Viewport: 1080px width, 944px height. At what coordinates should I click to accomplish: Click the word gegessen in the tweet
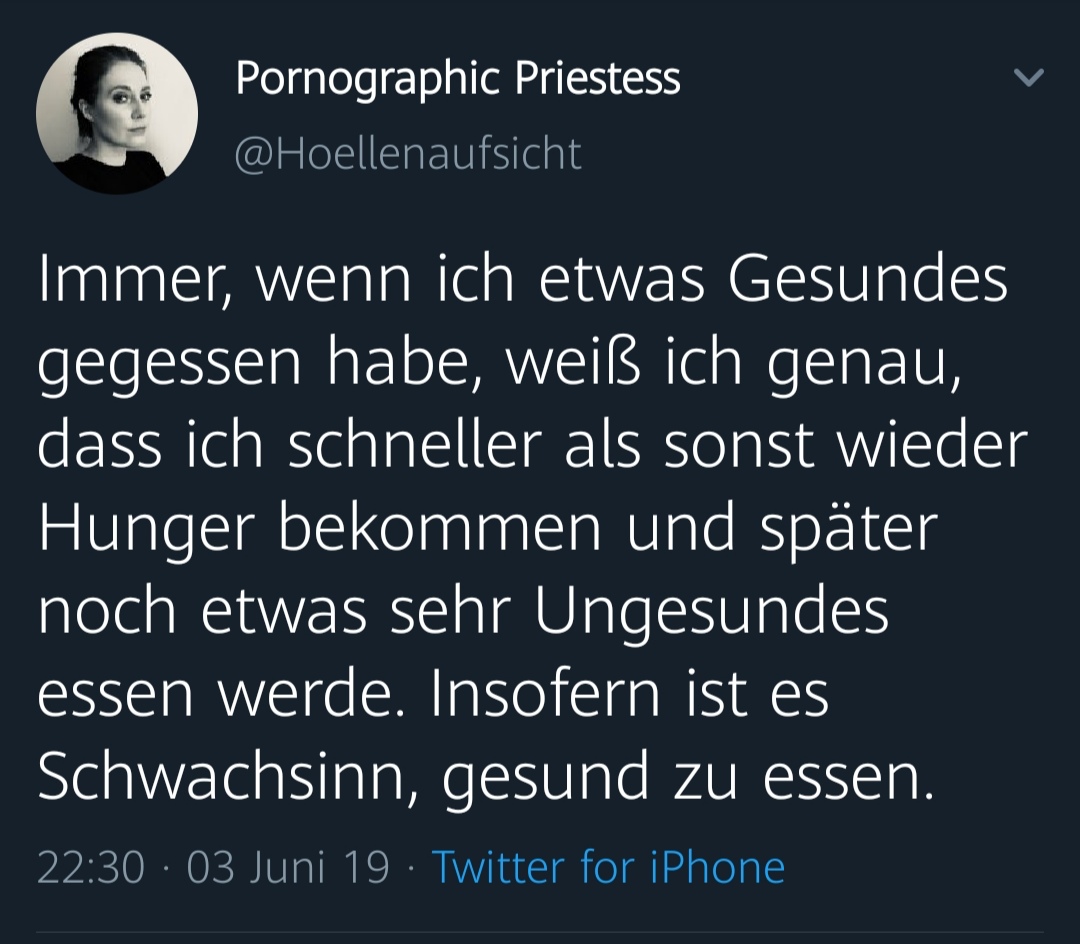click(x=170, y=366)
